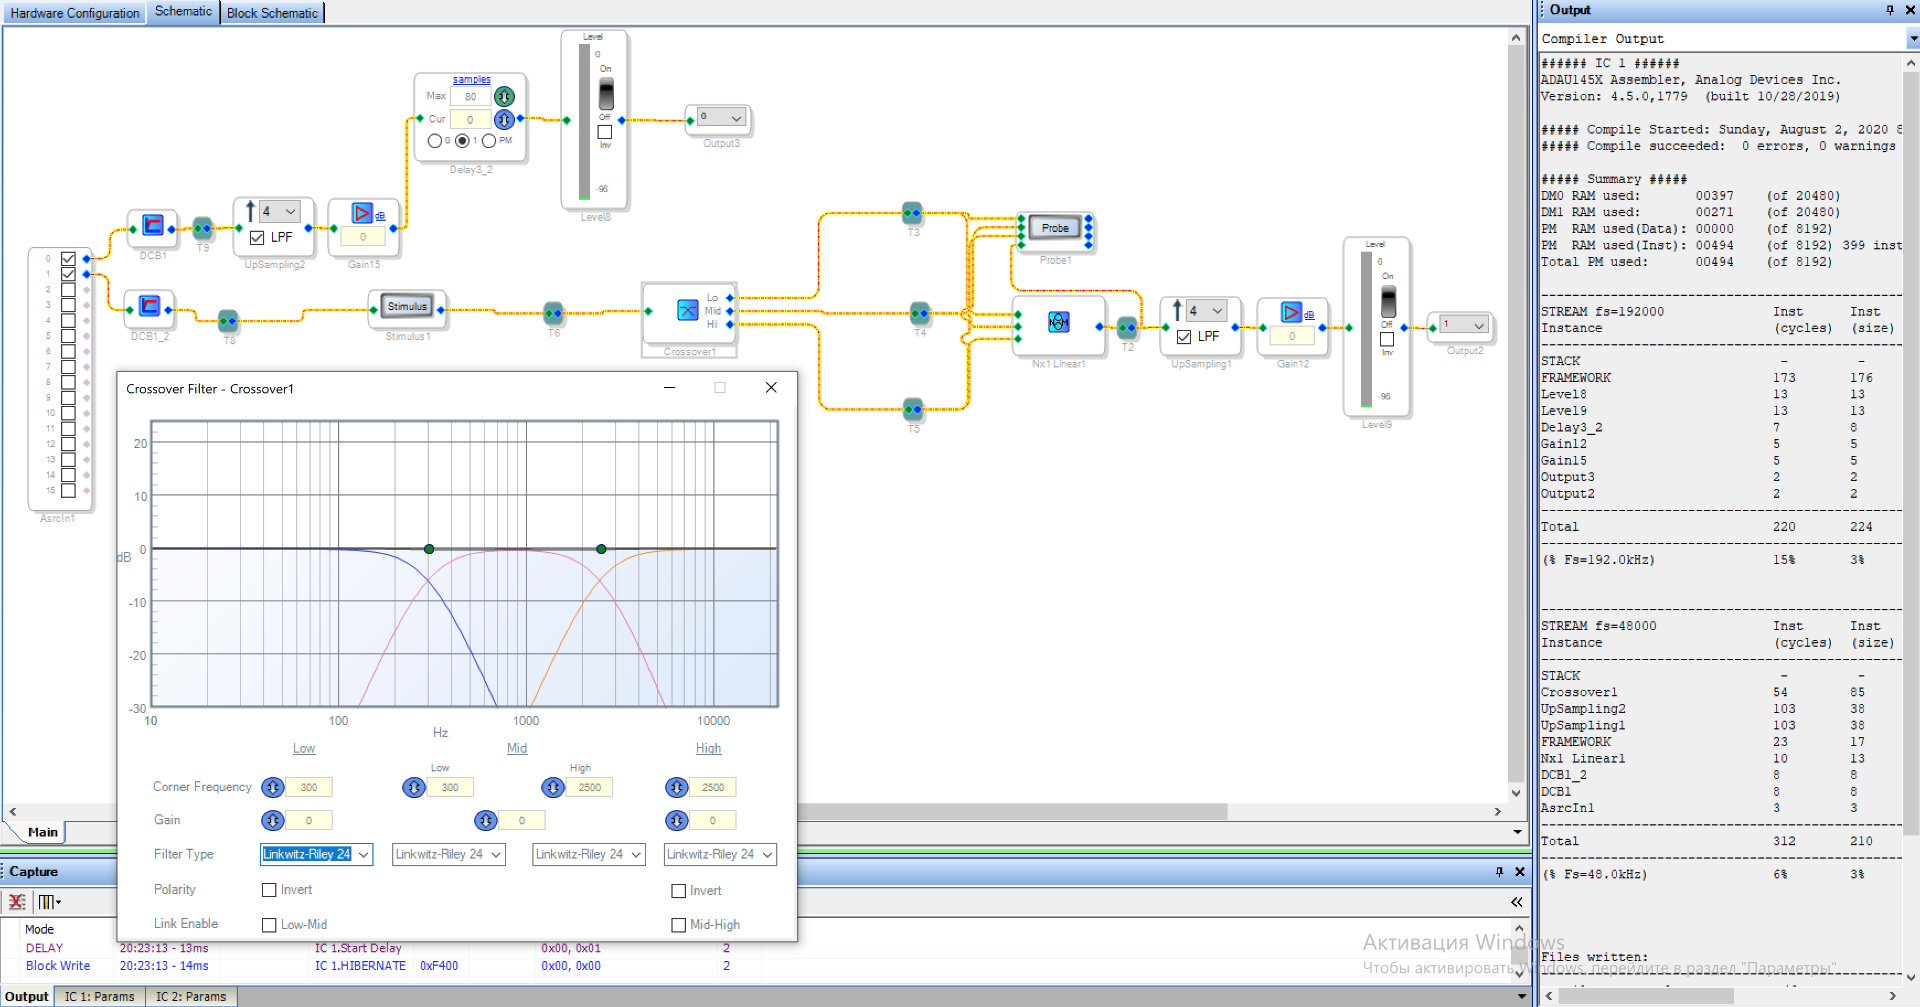Click the Level8 On/Off slider switch
Screen dimensions: 1920x1007
pos(606,93)
